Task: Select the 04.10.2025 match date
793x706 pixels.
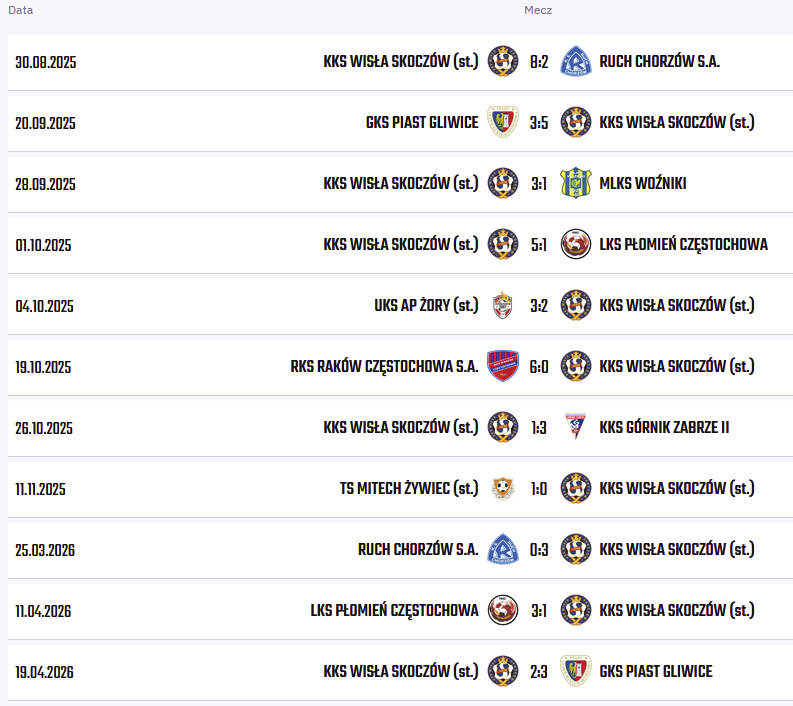Action: (45, 307)
